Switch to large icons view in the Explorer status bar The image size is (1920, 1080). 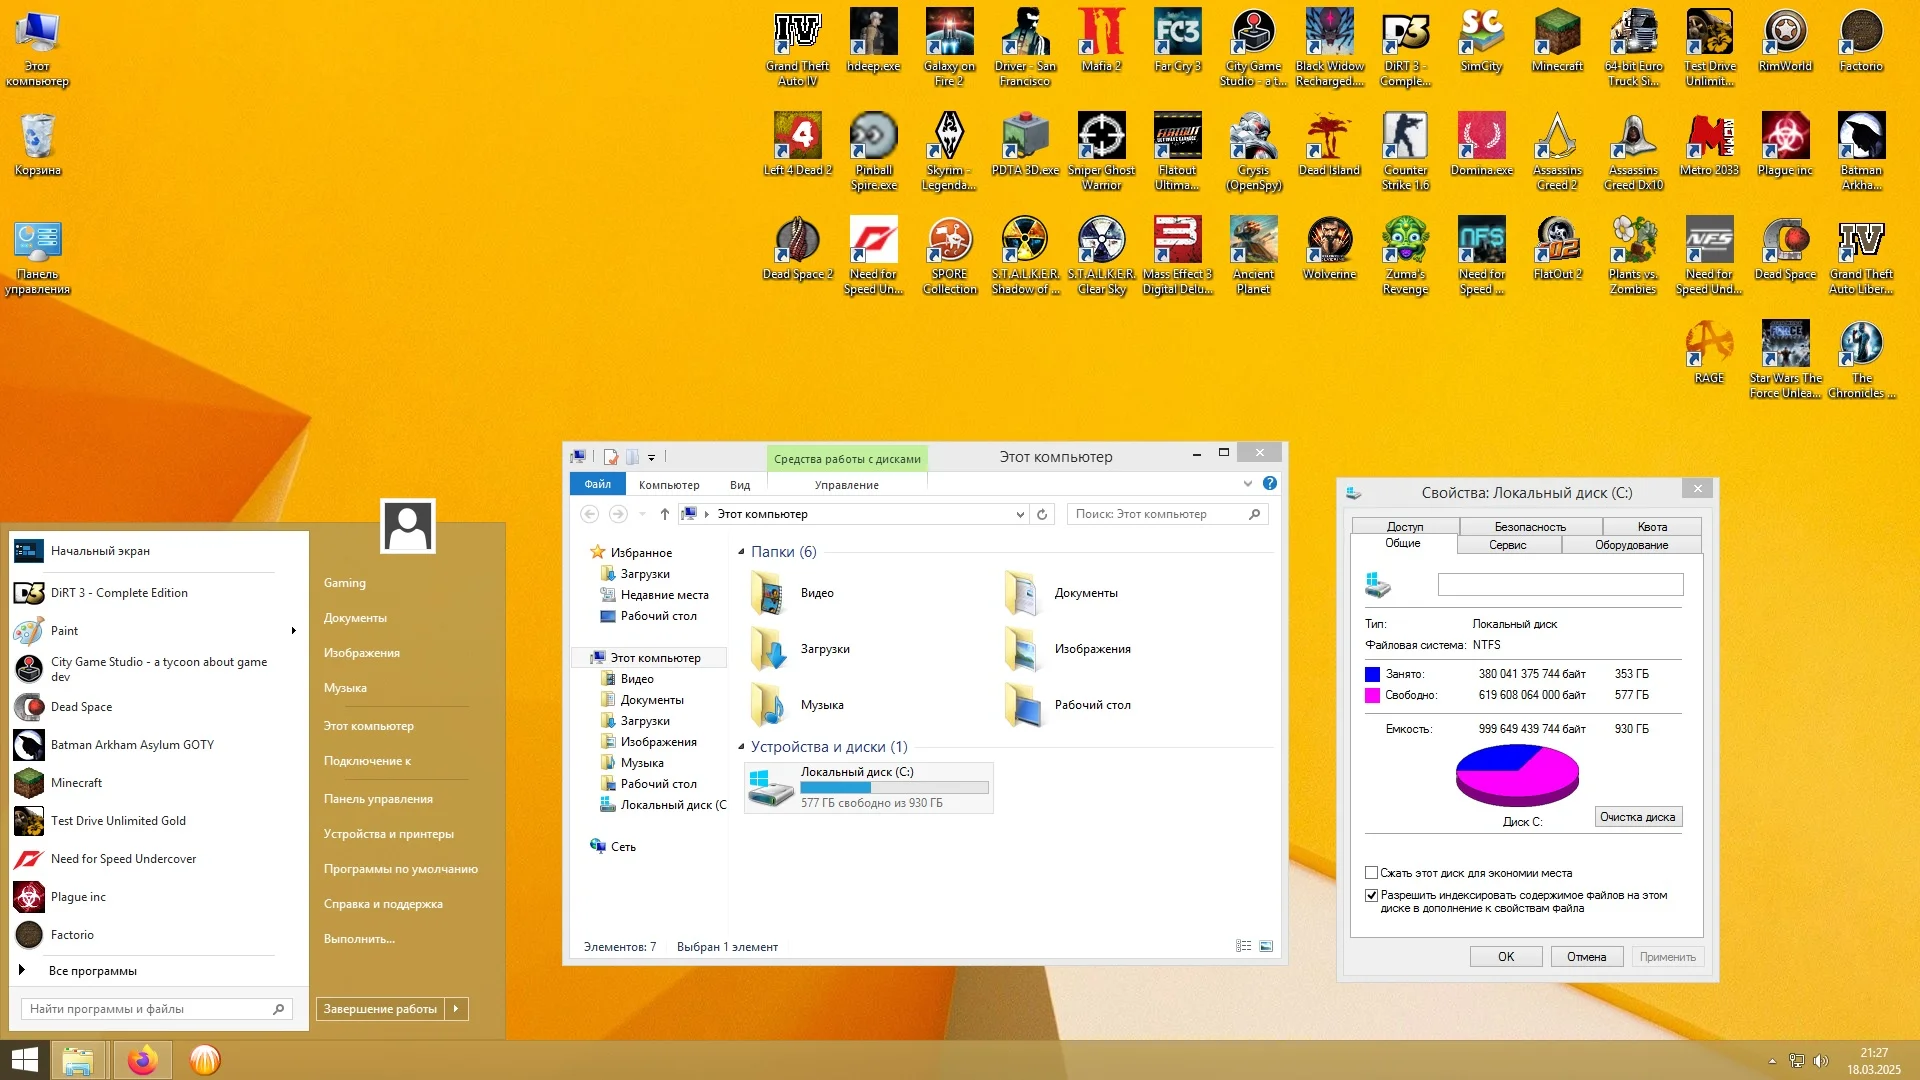point(1266,946)
